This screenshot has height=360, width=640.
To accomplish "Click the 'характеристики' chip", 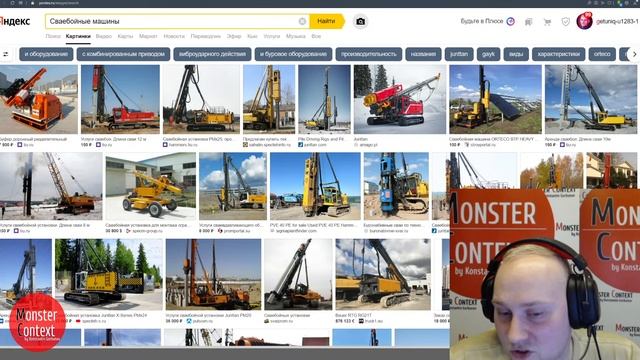I will tap(558, 54).
